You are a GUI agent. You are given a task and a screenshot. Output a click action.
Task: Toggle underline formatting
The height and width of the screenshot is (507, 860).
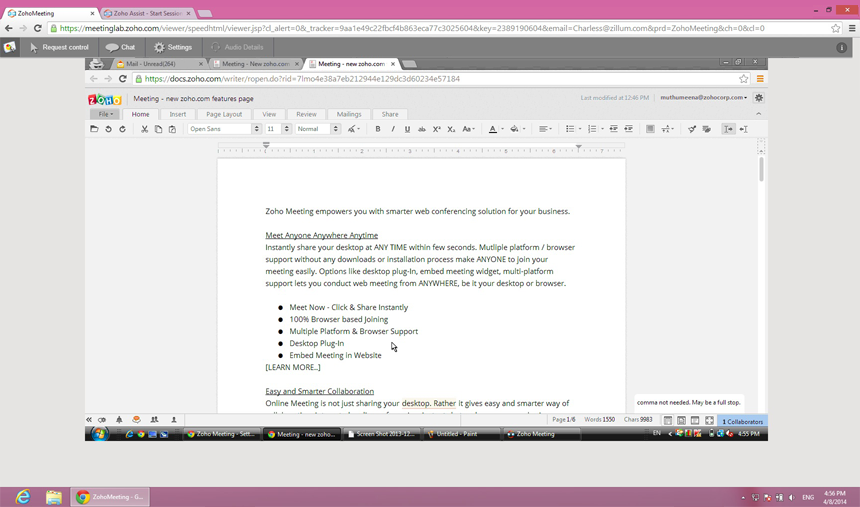[407, 129]
